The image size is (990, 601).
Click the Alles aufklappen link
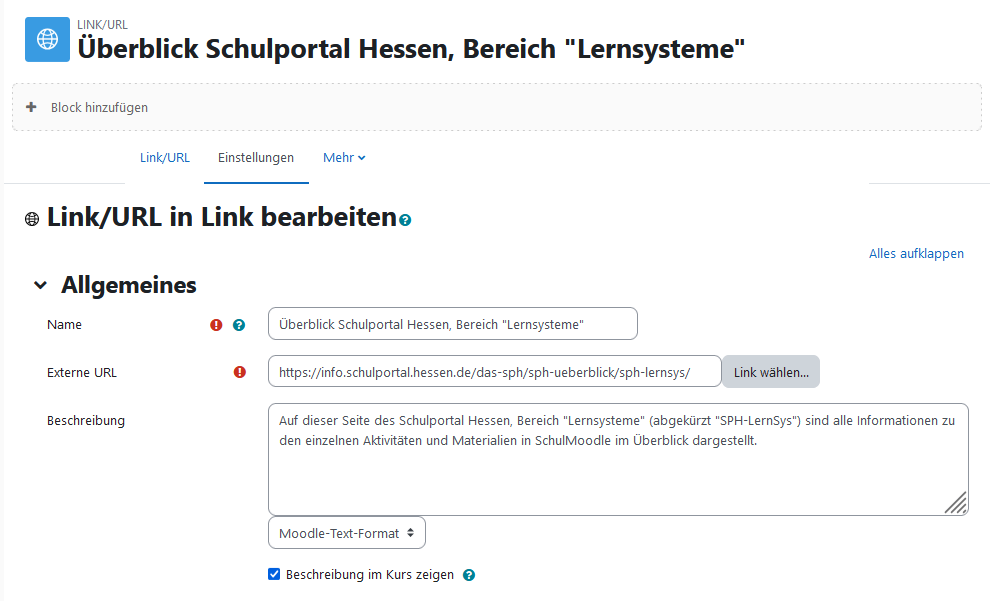[x=916, y=254]
